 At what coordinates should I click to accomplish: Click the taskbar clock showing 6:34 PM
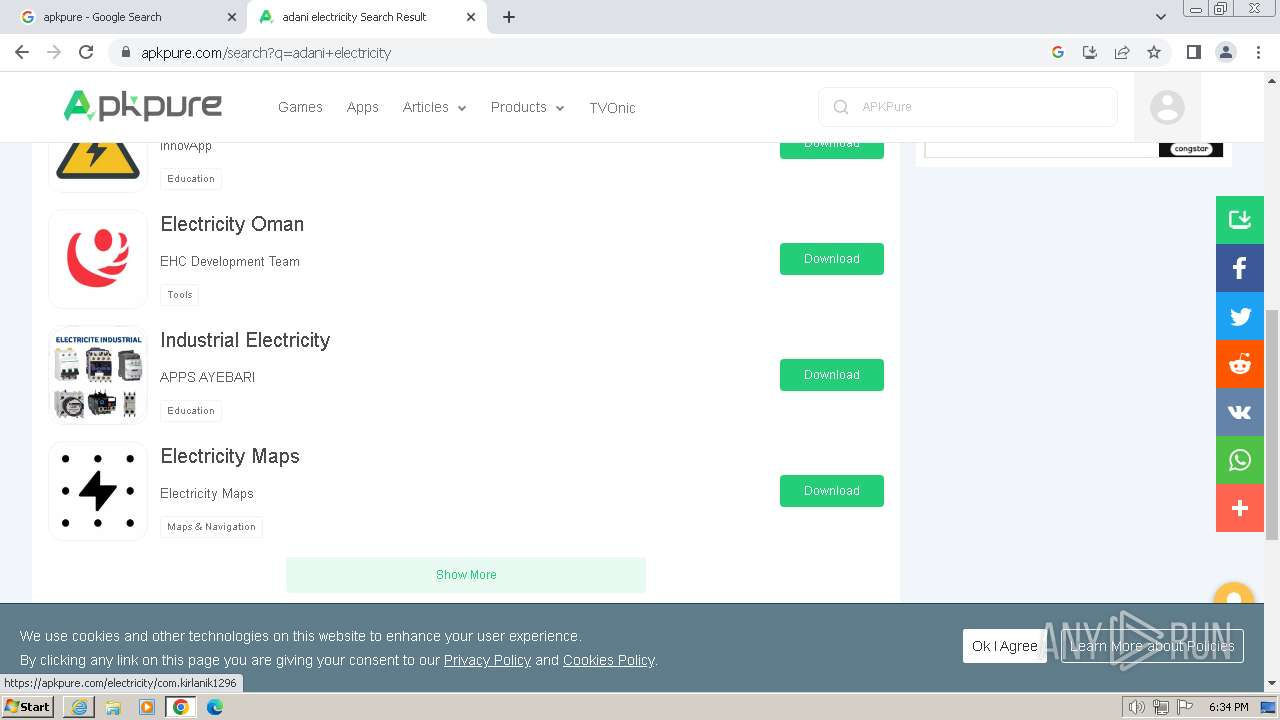coord(1228,707)
